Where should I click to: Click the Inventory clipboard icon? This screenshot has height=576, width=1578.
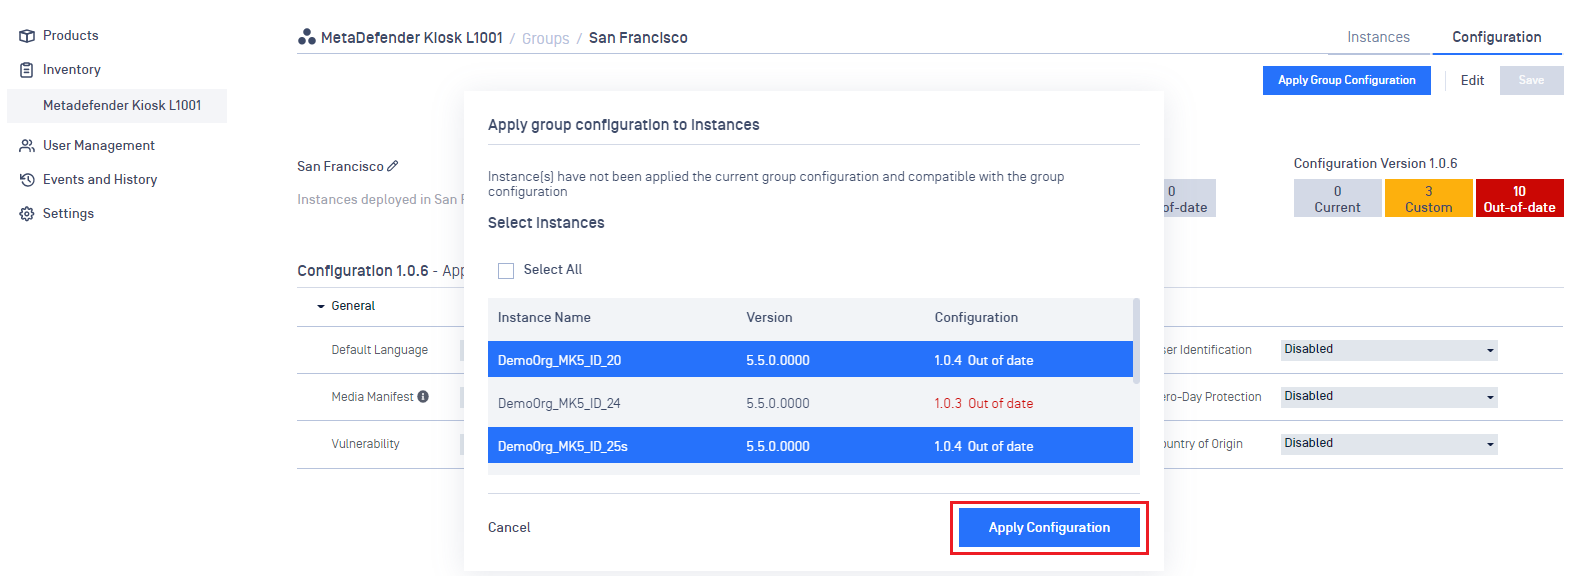(x=27, y=70)
